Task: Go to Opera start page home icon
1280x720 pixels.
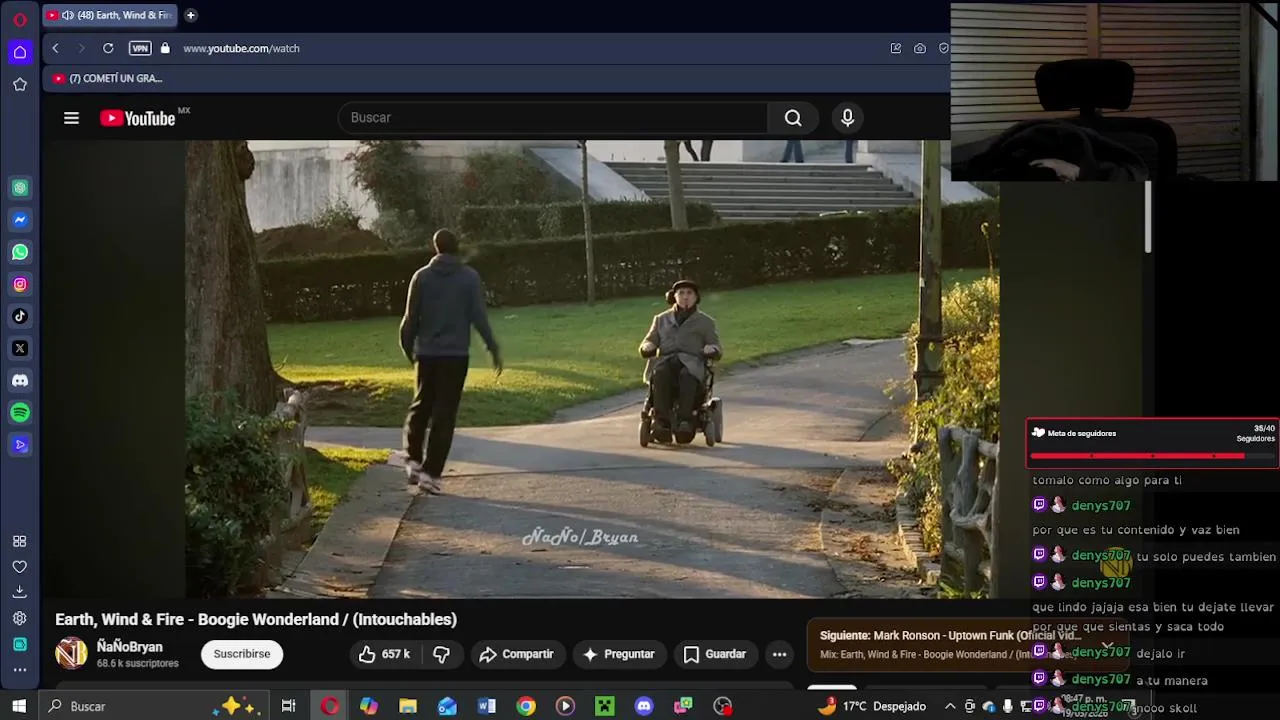Action: tap(19, 52)
